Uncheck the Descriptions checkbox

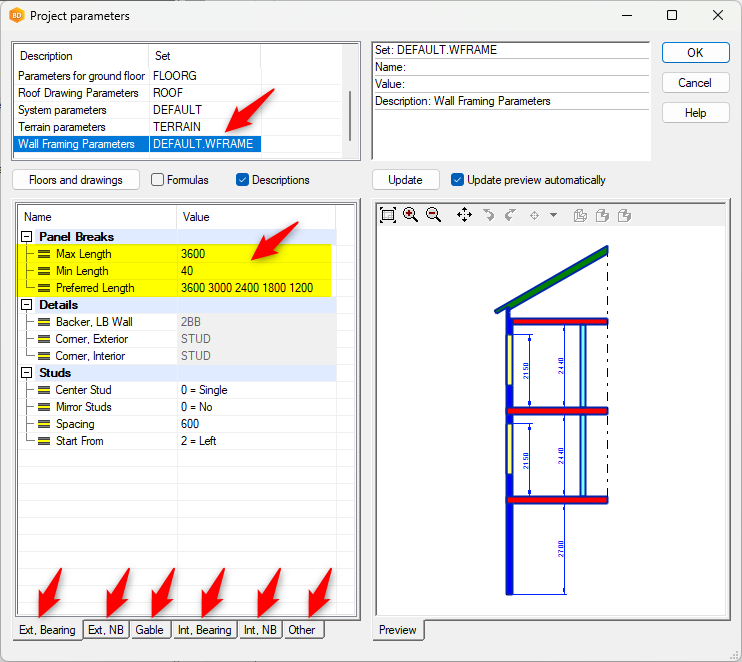pyautogui.click(x=242, y=180)
